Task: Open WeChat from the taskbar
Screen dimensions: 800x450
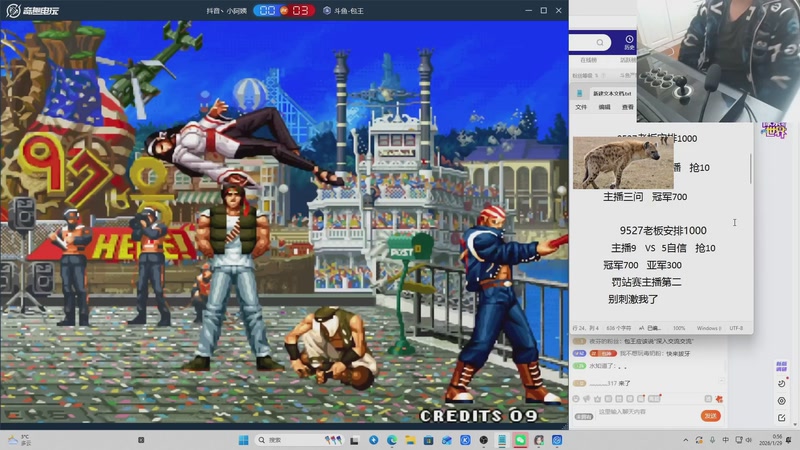Action: (x=520, y=440)
